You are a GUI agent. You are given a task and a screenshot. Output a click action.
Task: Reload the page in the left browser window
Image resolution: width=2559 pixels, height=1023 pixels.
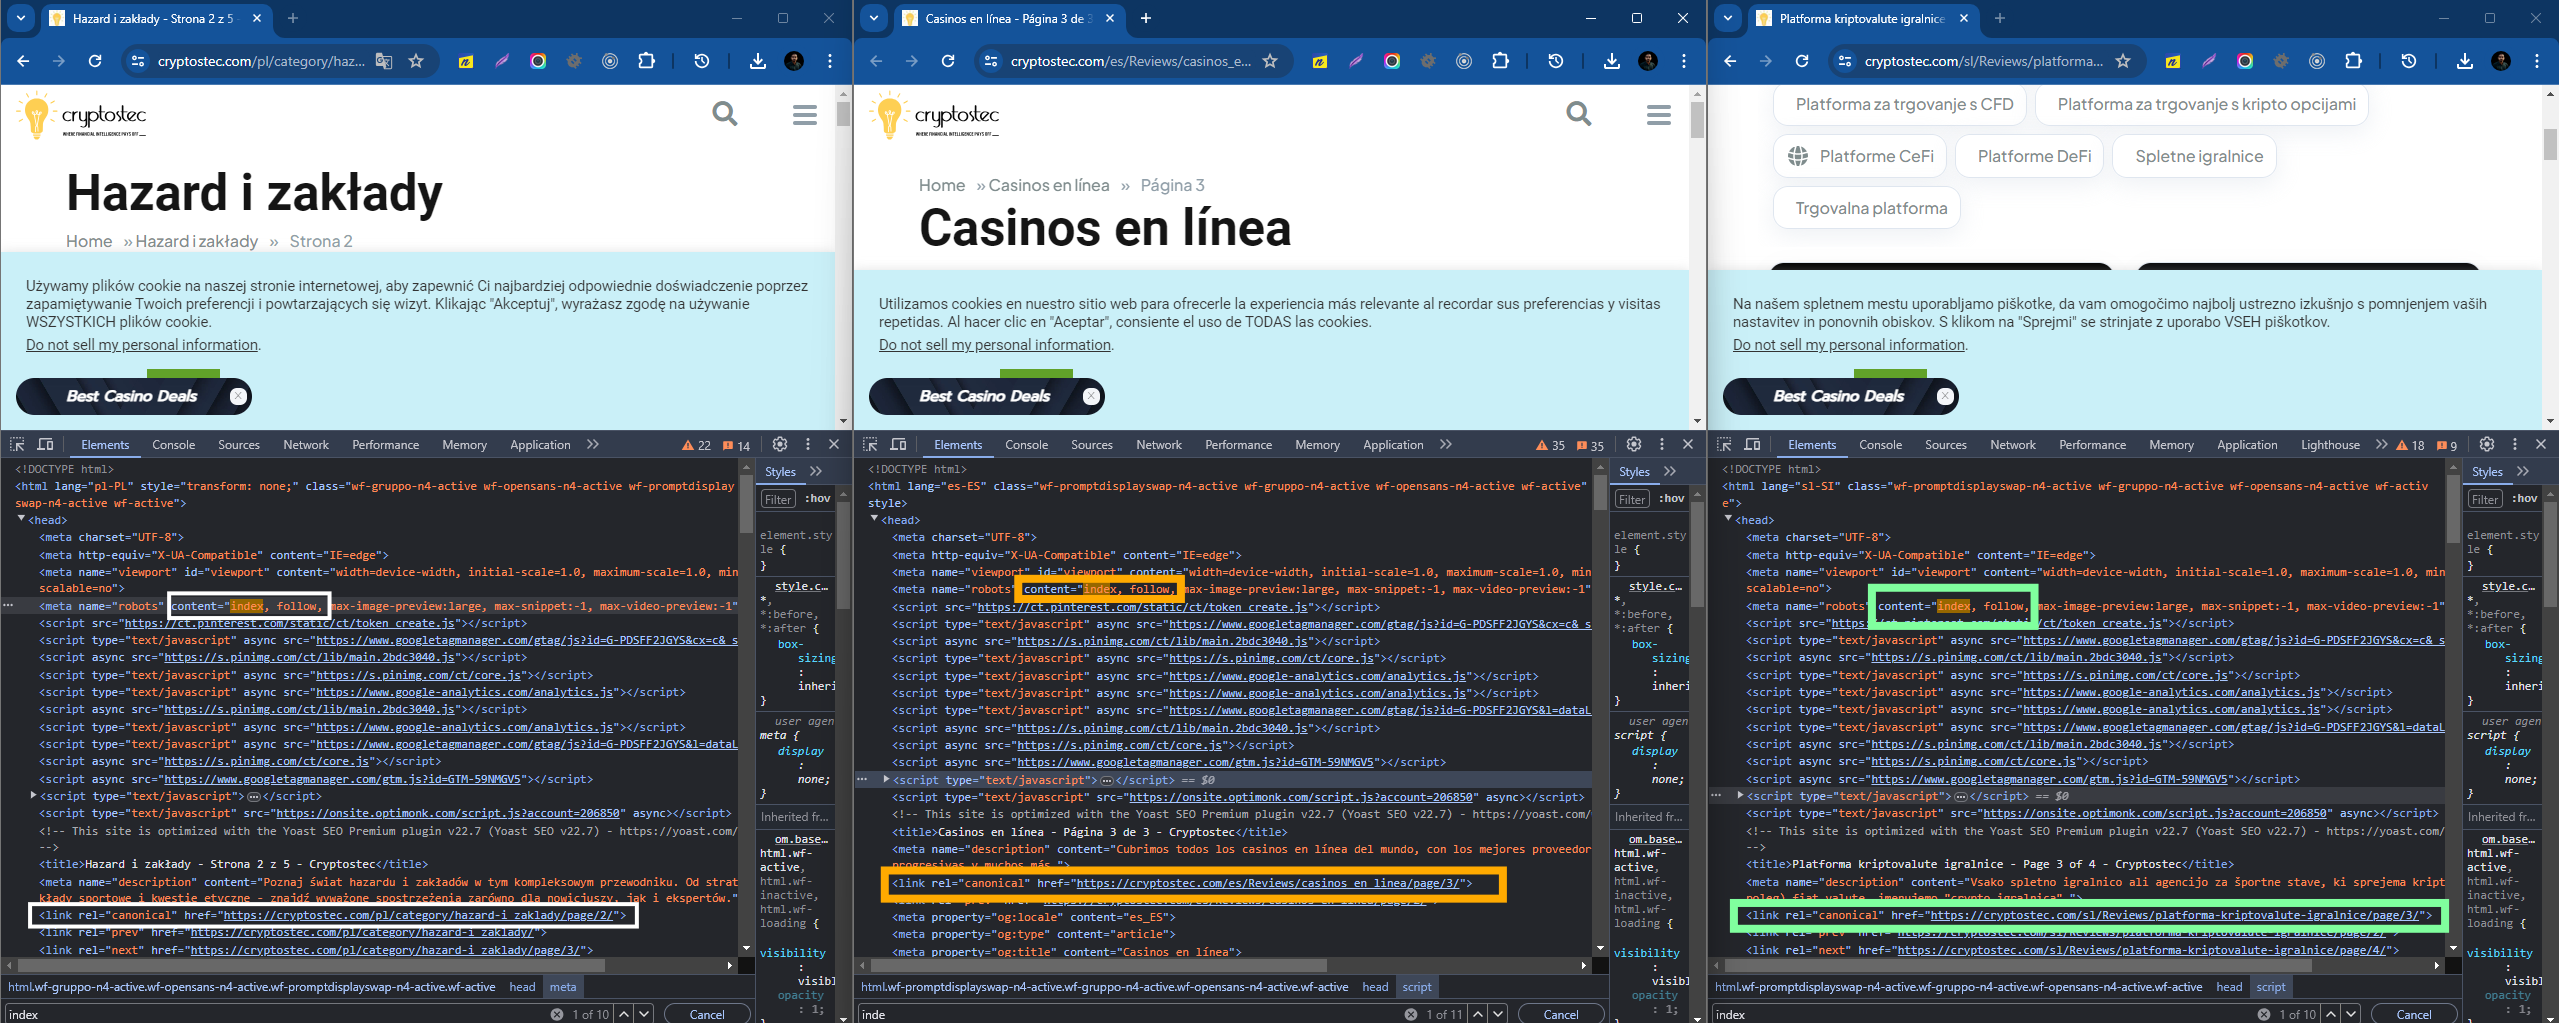(x=95, y=61)
